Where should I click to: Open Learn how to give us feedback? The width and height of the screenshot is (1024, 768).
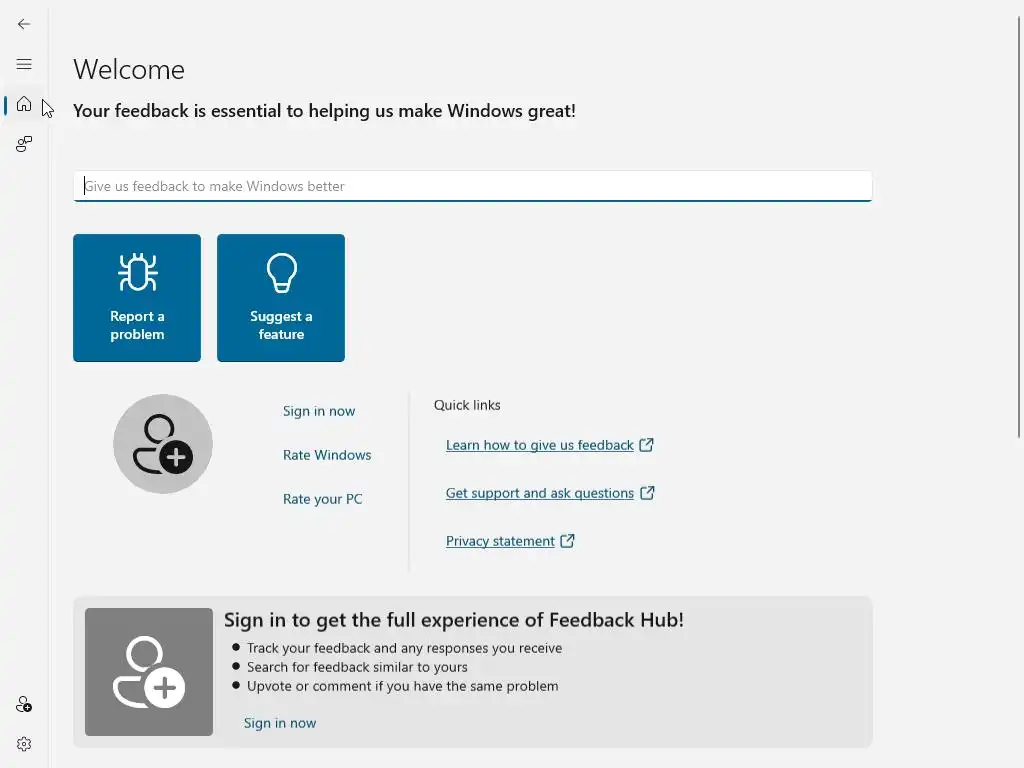[539, 445]
